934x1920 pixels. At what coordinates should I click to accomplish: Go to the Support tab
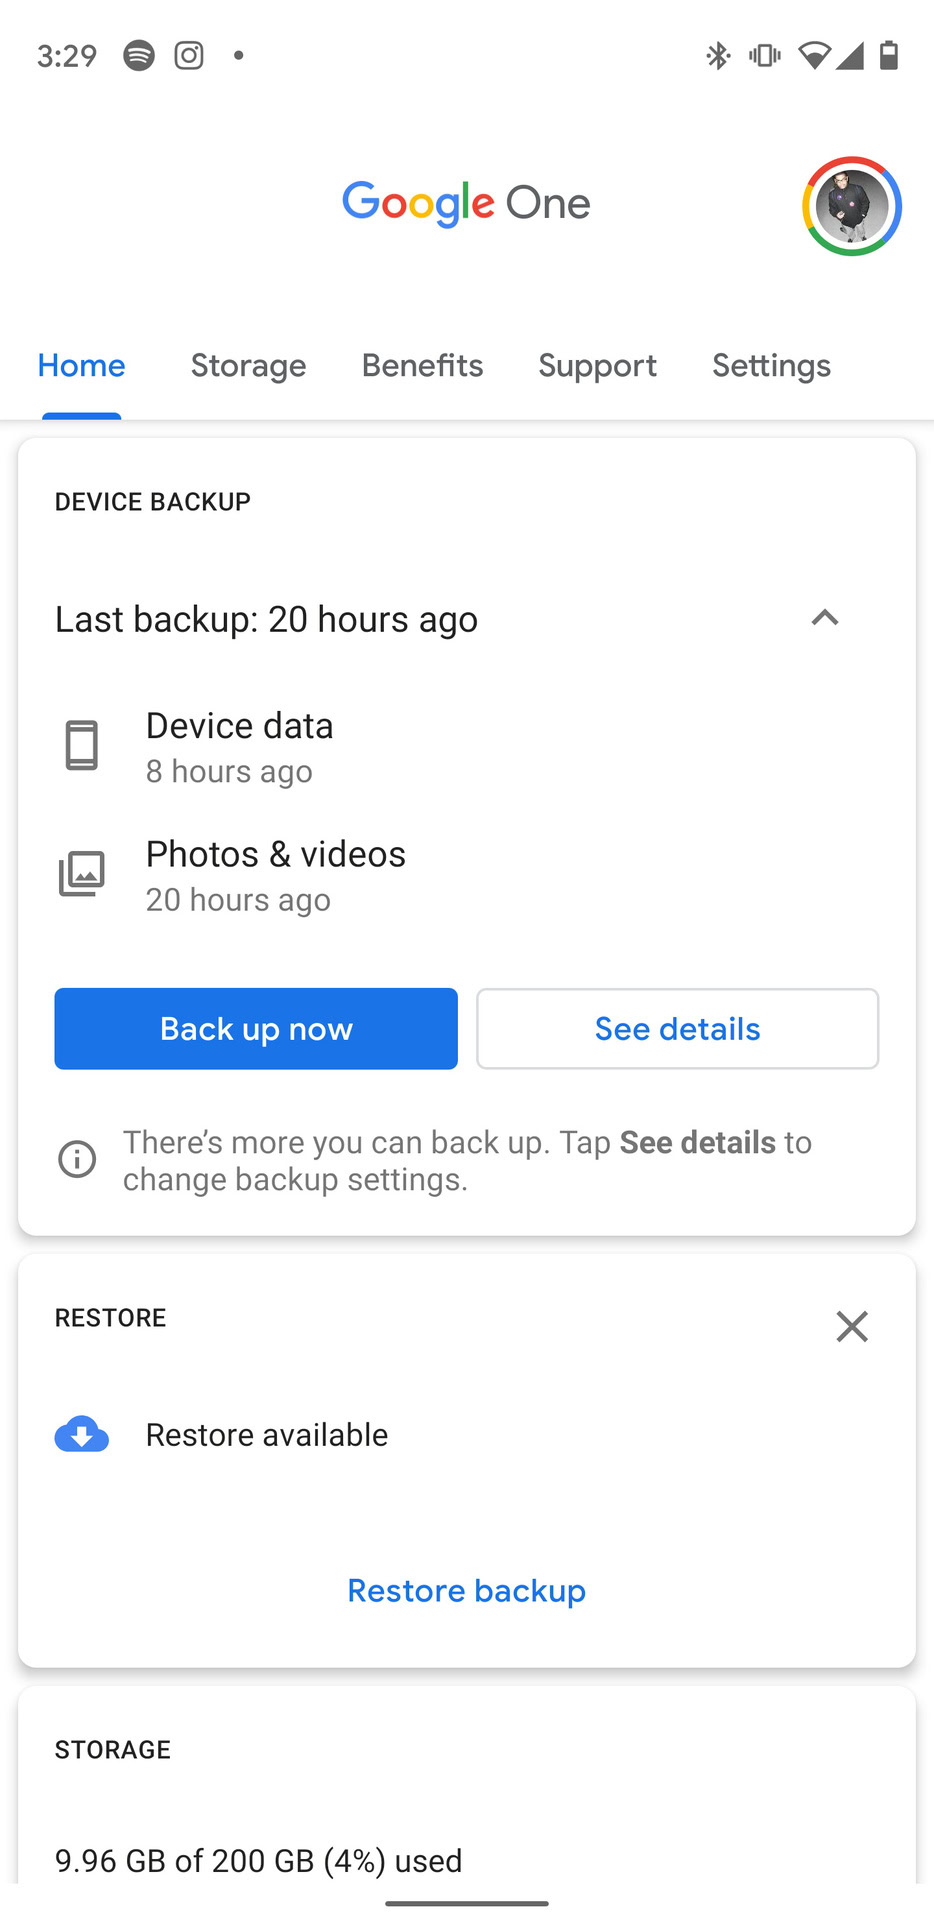click(597, 366)
